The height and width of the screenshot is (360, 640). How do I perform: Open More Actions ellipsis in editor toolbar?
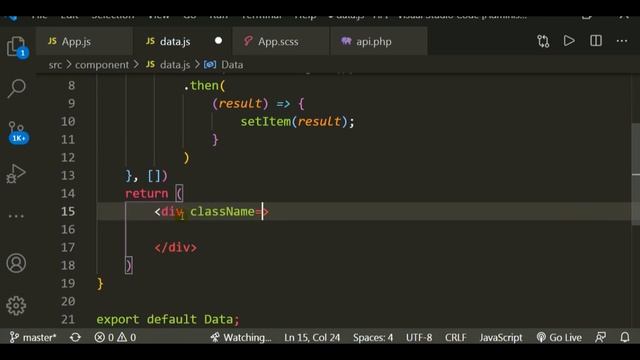pyautogui.click(x=622, y=41)
